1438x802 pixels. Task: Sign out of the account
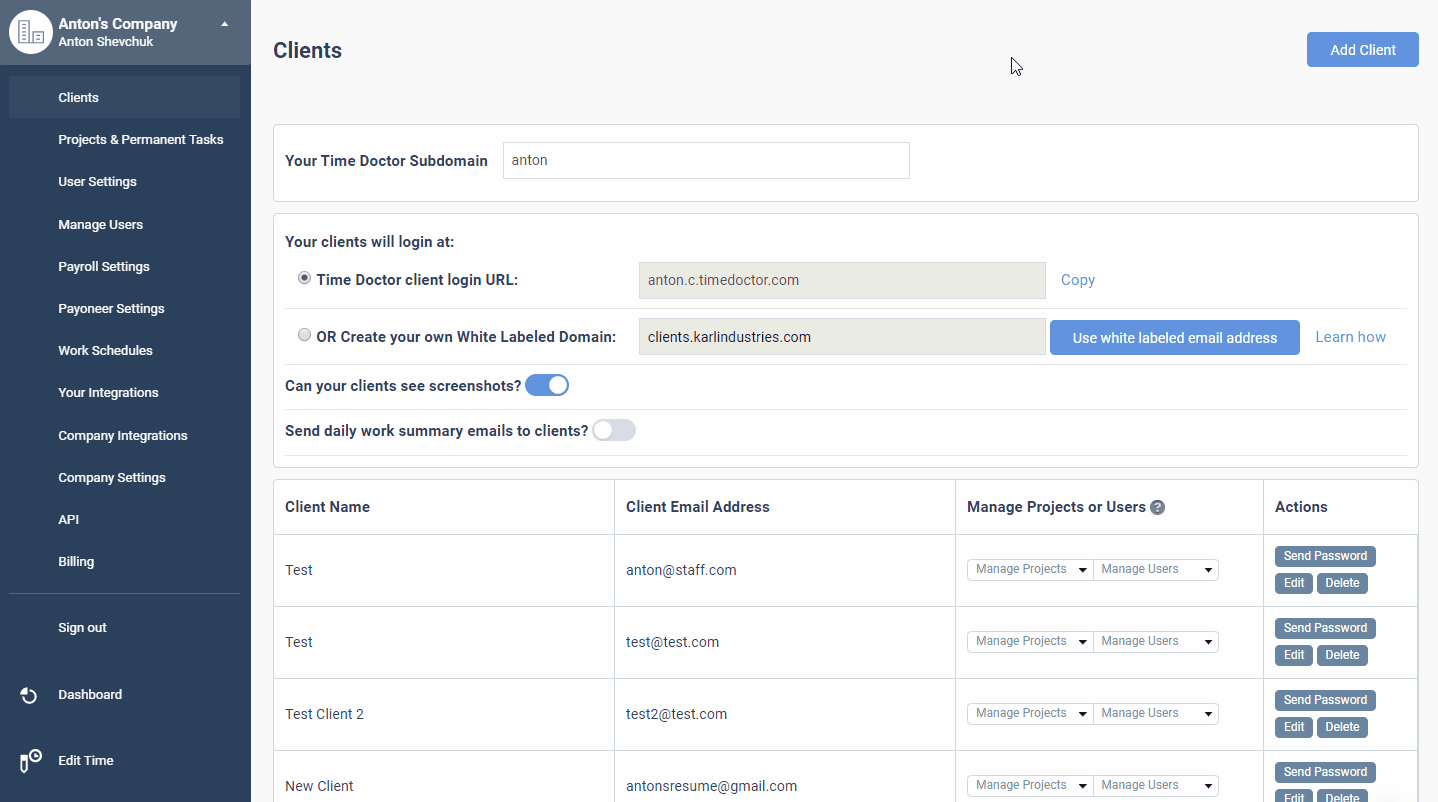(81, 627)
